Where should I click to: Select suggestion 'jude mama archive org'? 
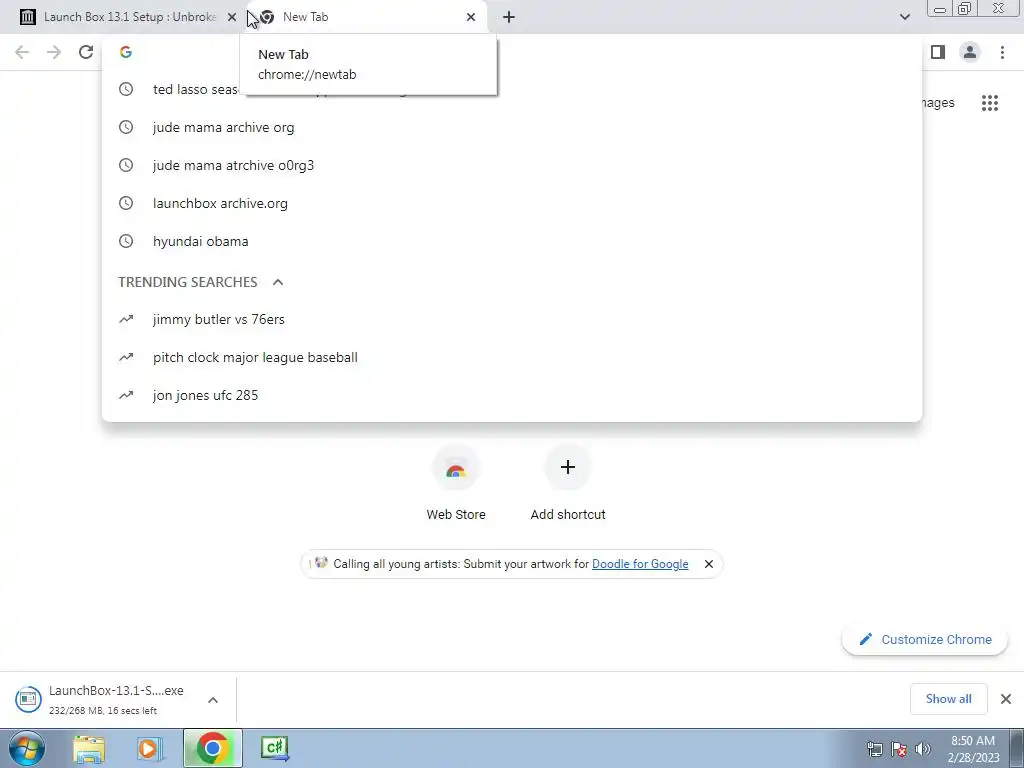point(512,127)
